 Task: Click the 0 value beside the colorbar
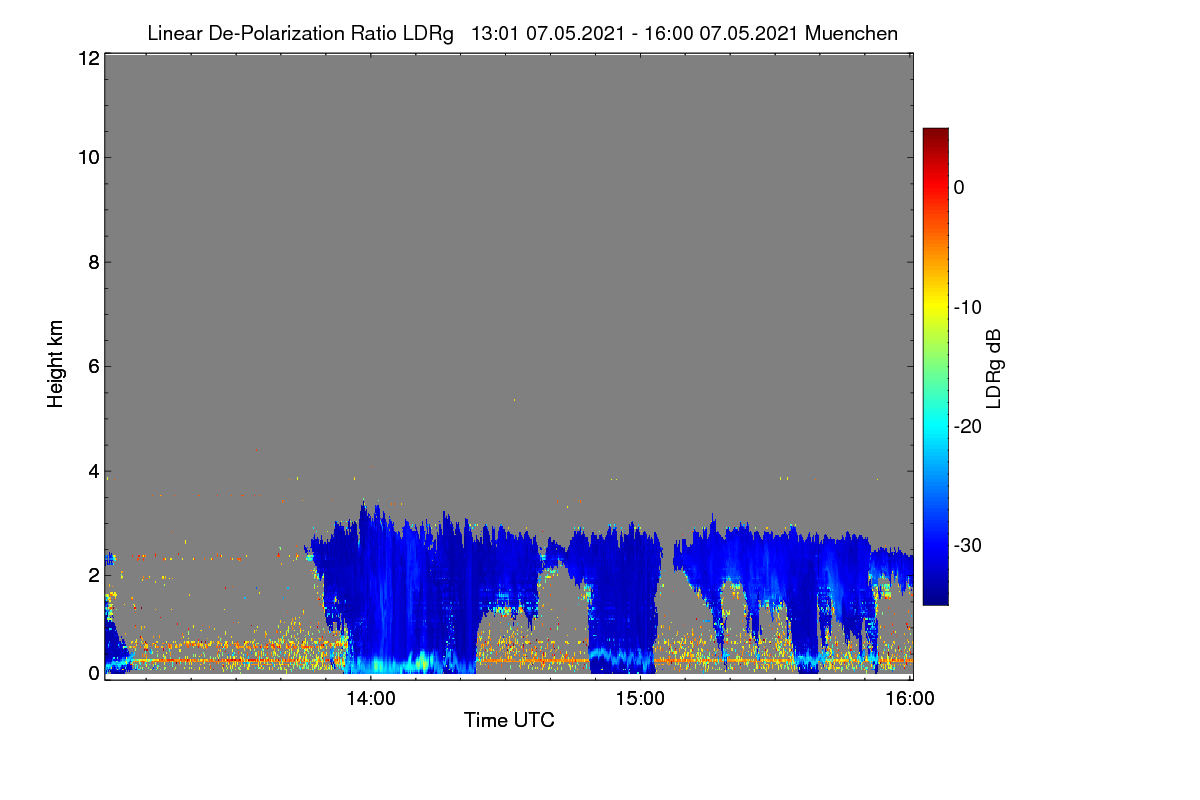tap(959, 187)
